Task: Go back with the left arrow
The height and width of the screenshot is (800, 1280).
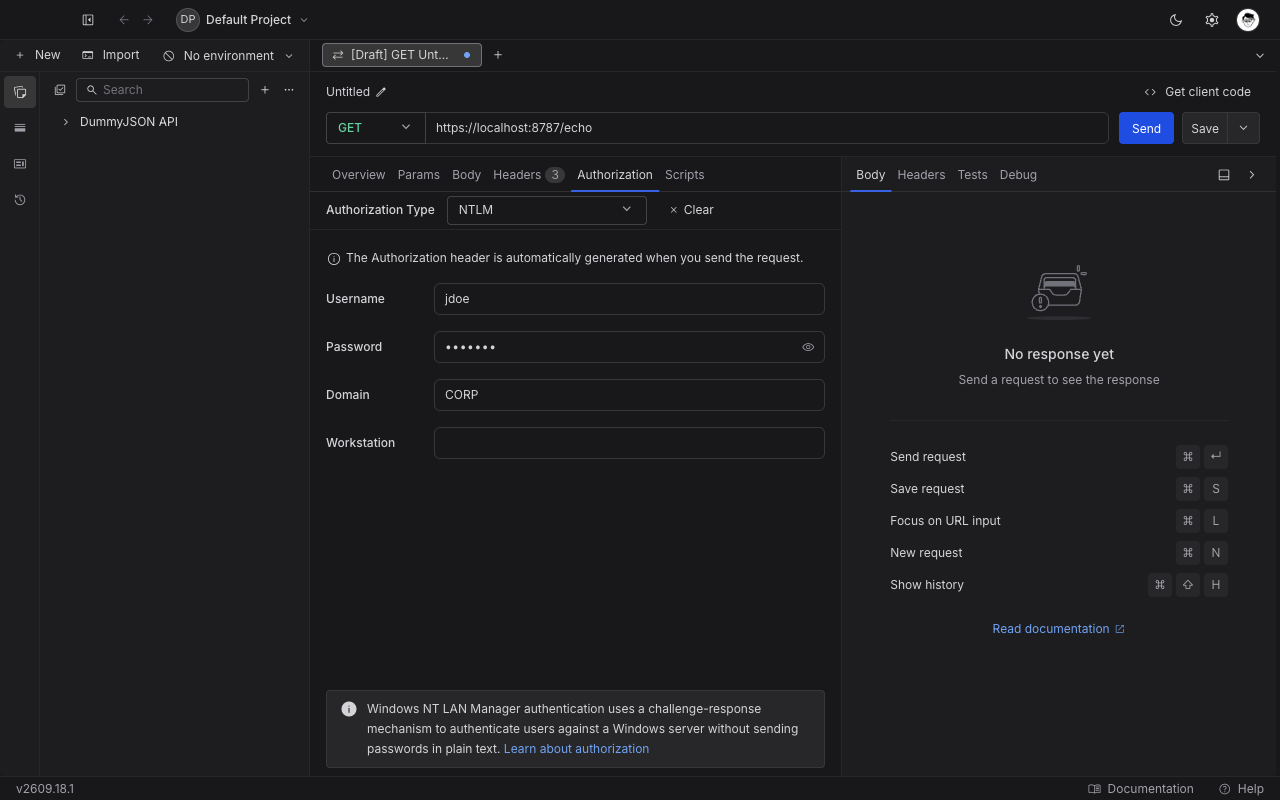Action: point(124,20)
